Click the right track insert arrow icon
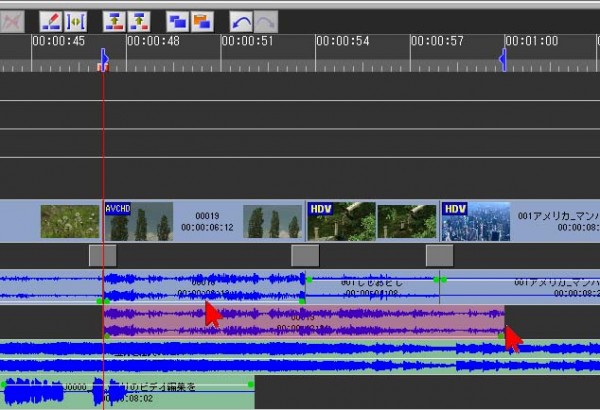The height and width of the screenshot is (410, 600). coord(139,20)
